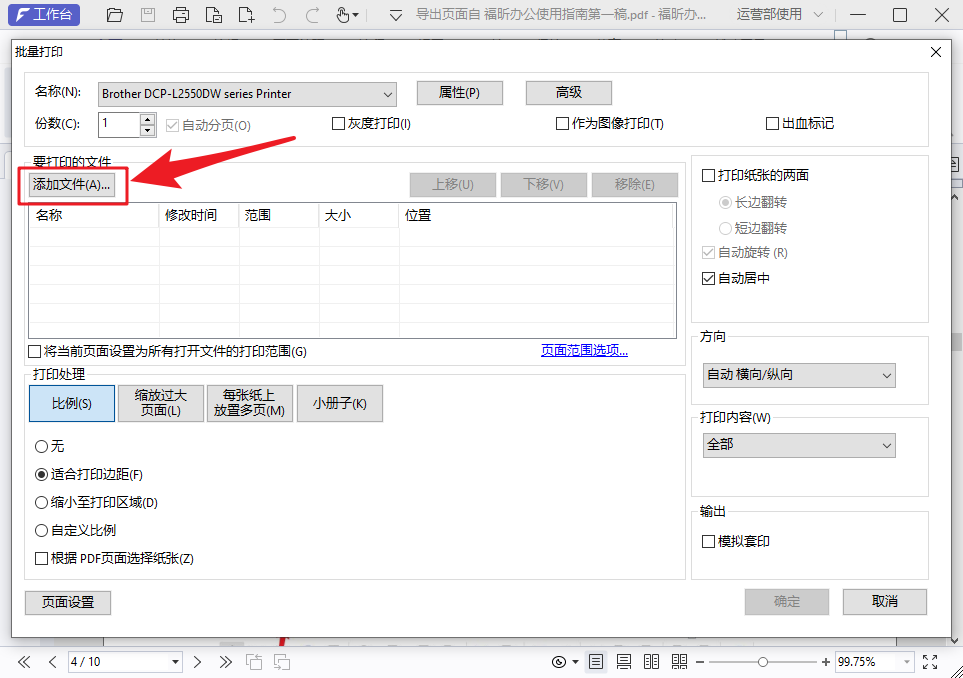The image size is (963, 678).
Task: Click the 取消 cancel button
Action: point(884,602)
